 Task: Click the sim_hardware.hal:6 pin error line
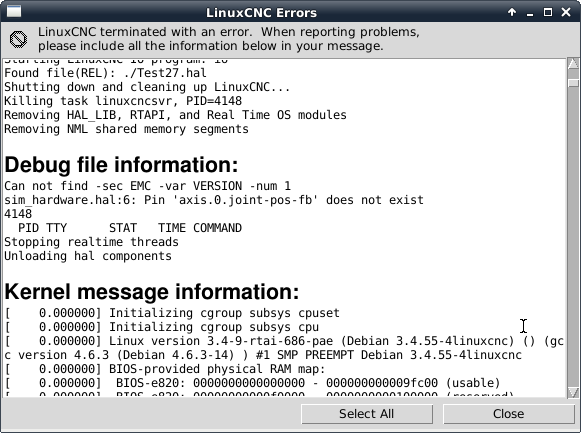coord(214,200)
